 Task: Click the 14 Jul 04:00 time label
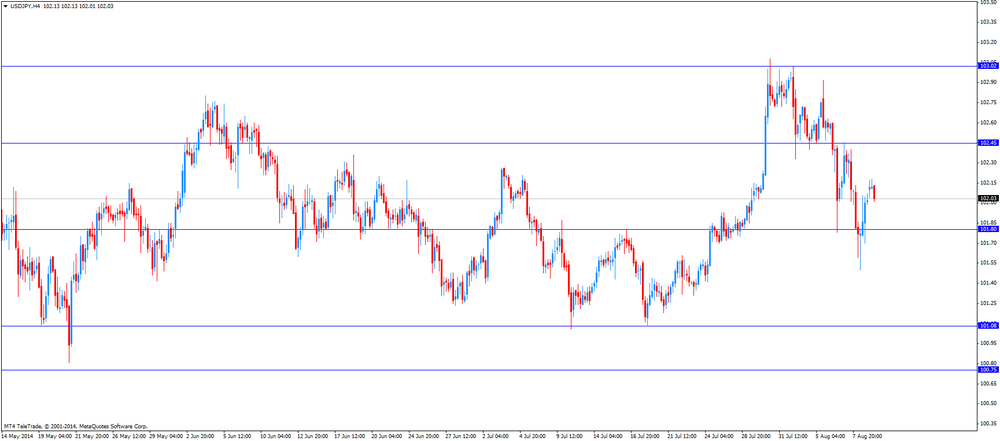pos(610,437)
